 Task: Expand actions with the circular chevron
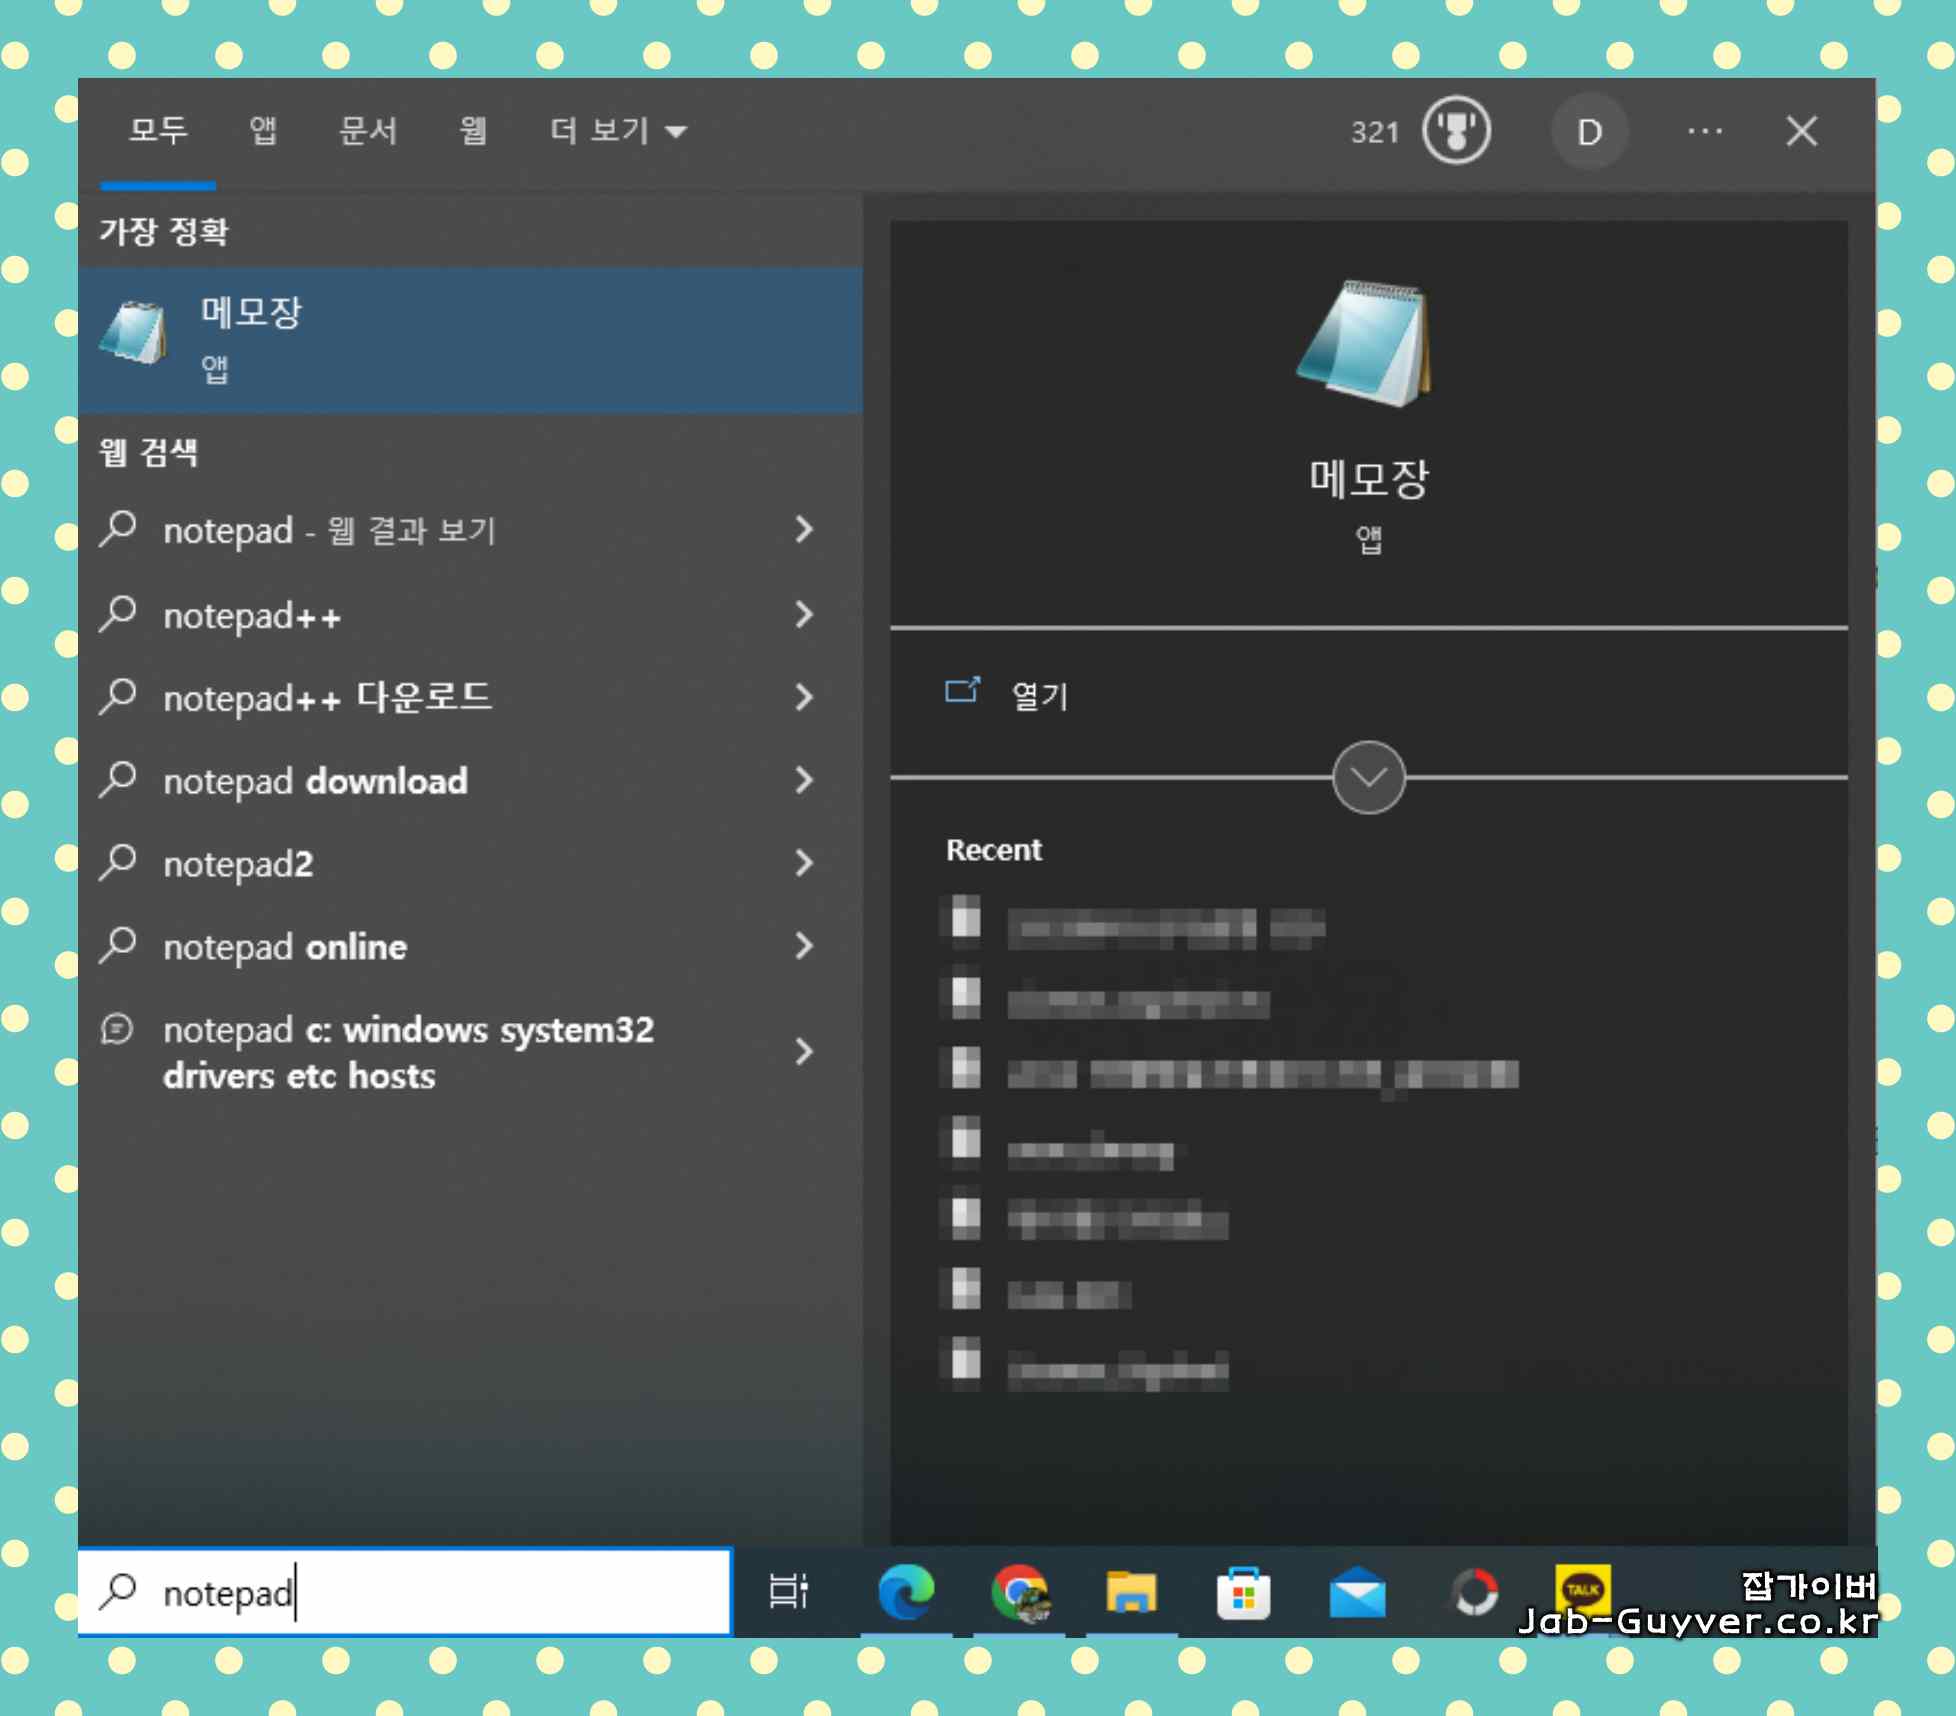coord(1368,777)
